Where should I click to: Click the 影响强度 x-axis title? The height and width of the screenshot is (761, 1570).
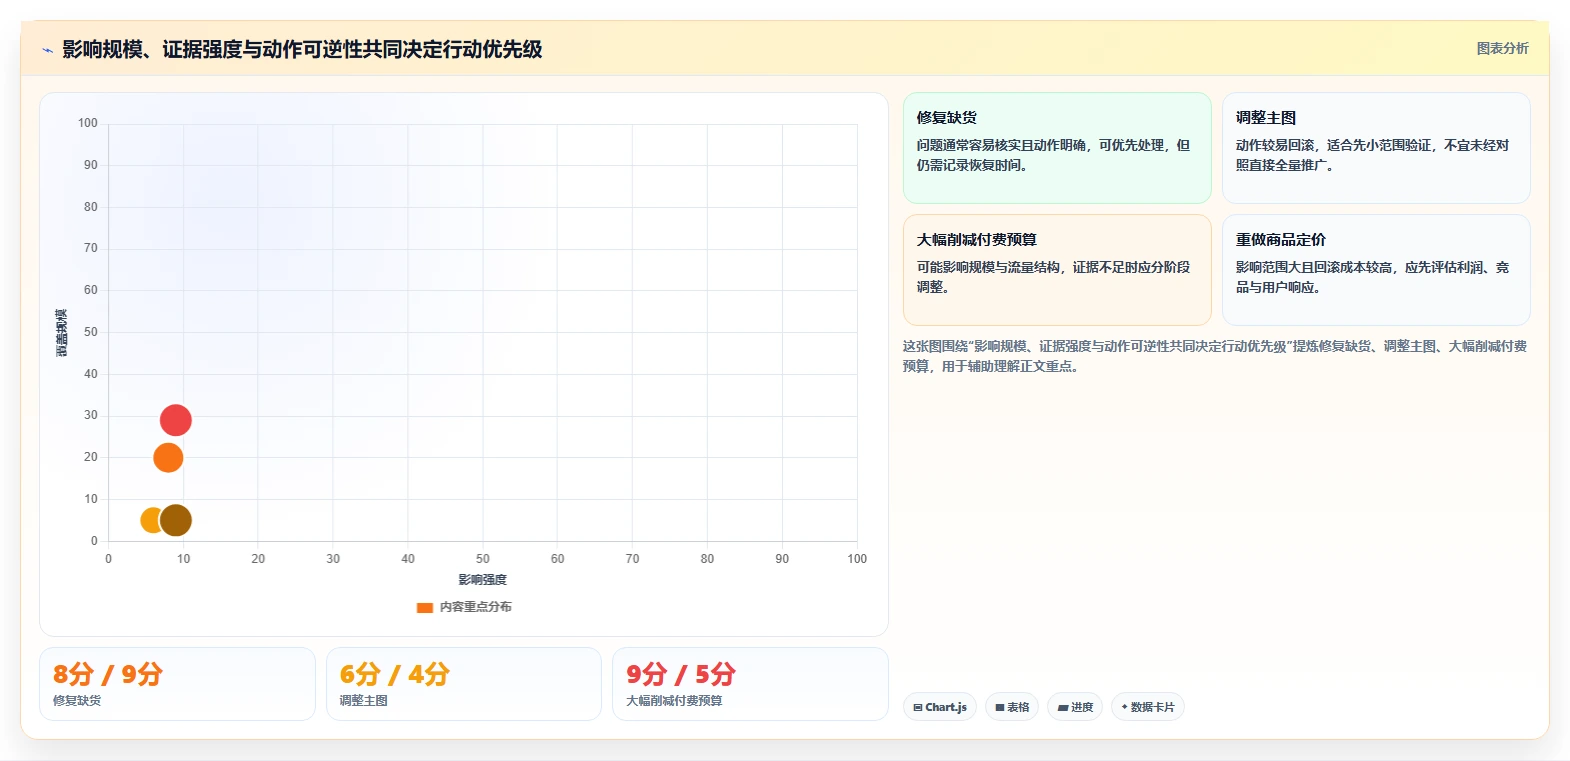coord(483,580)
